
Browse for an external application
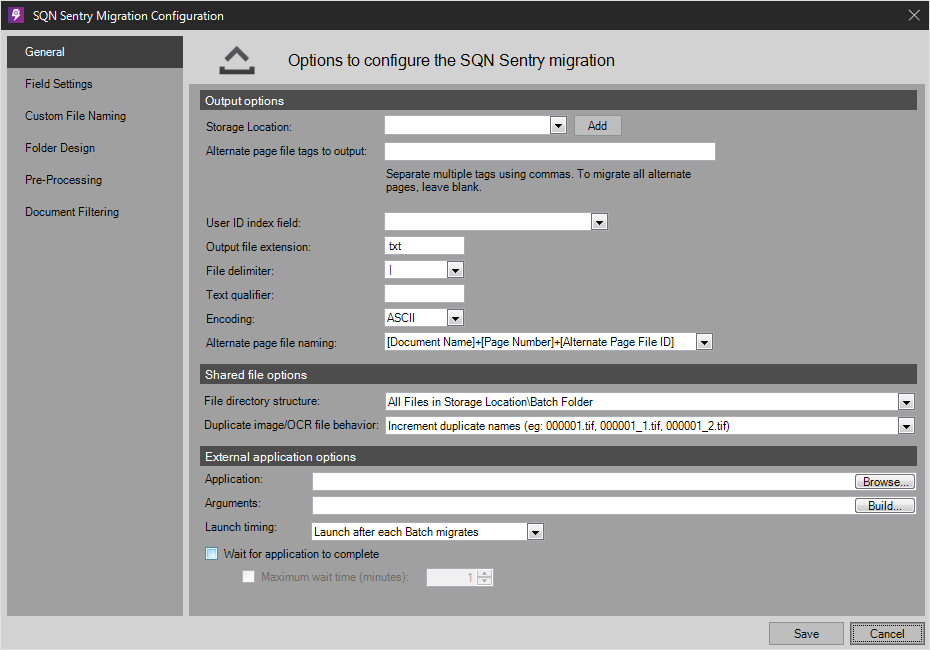coord(885,482)
